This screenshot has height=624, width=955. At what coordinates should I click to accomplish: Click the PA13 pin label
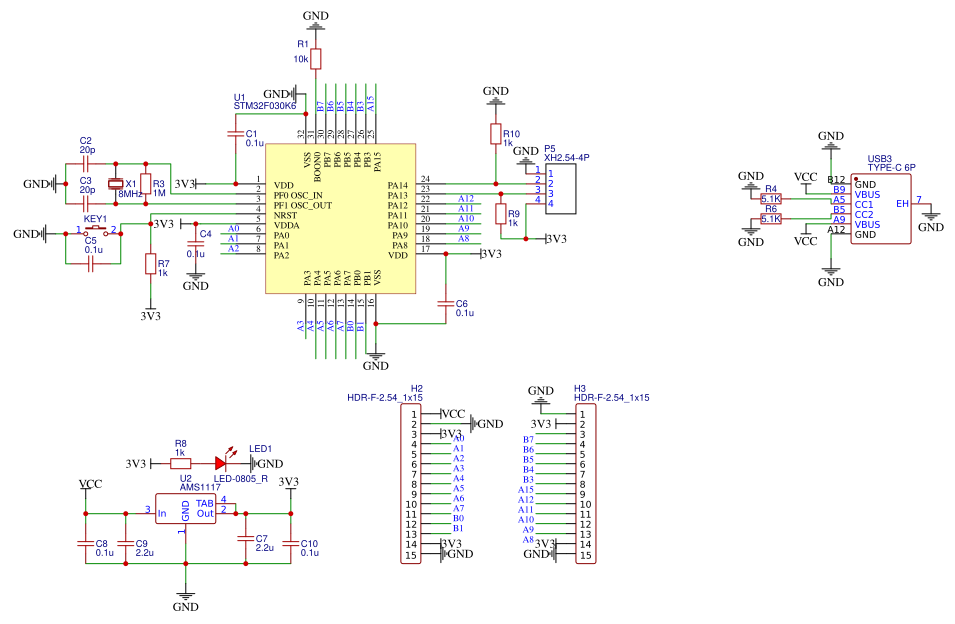point(398,195)
